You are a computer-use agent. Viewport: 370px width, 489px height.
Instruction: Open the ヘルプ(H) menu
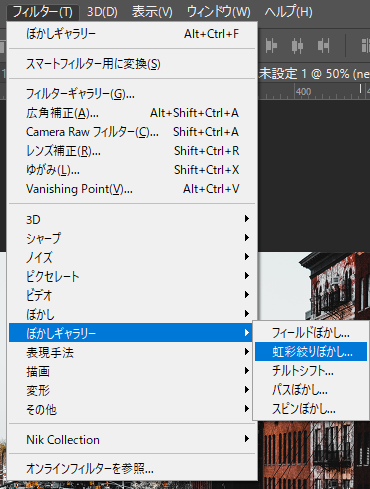point(288,12)
